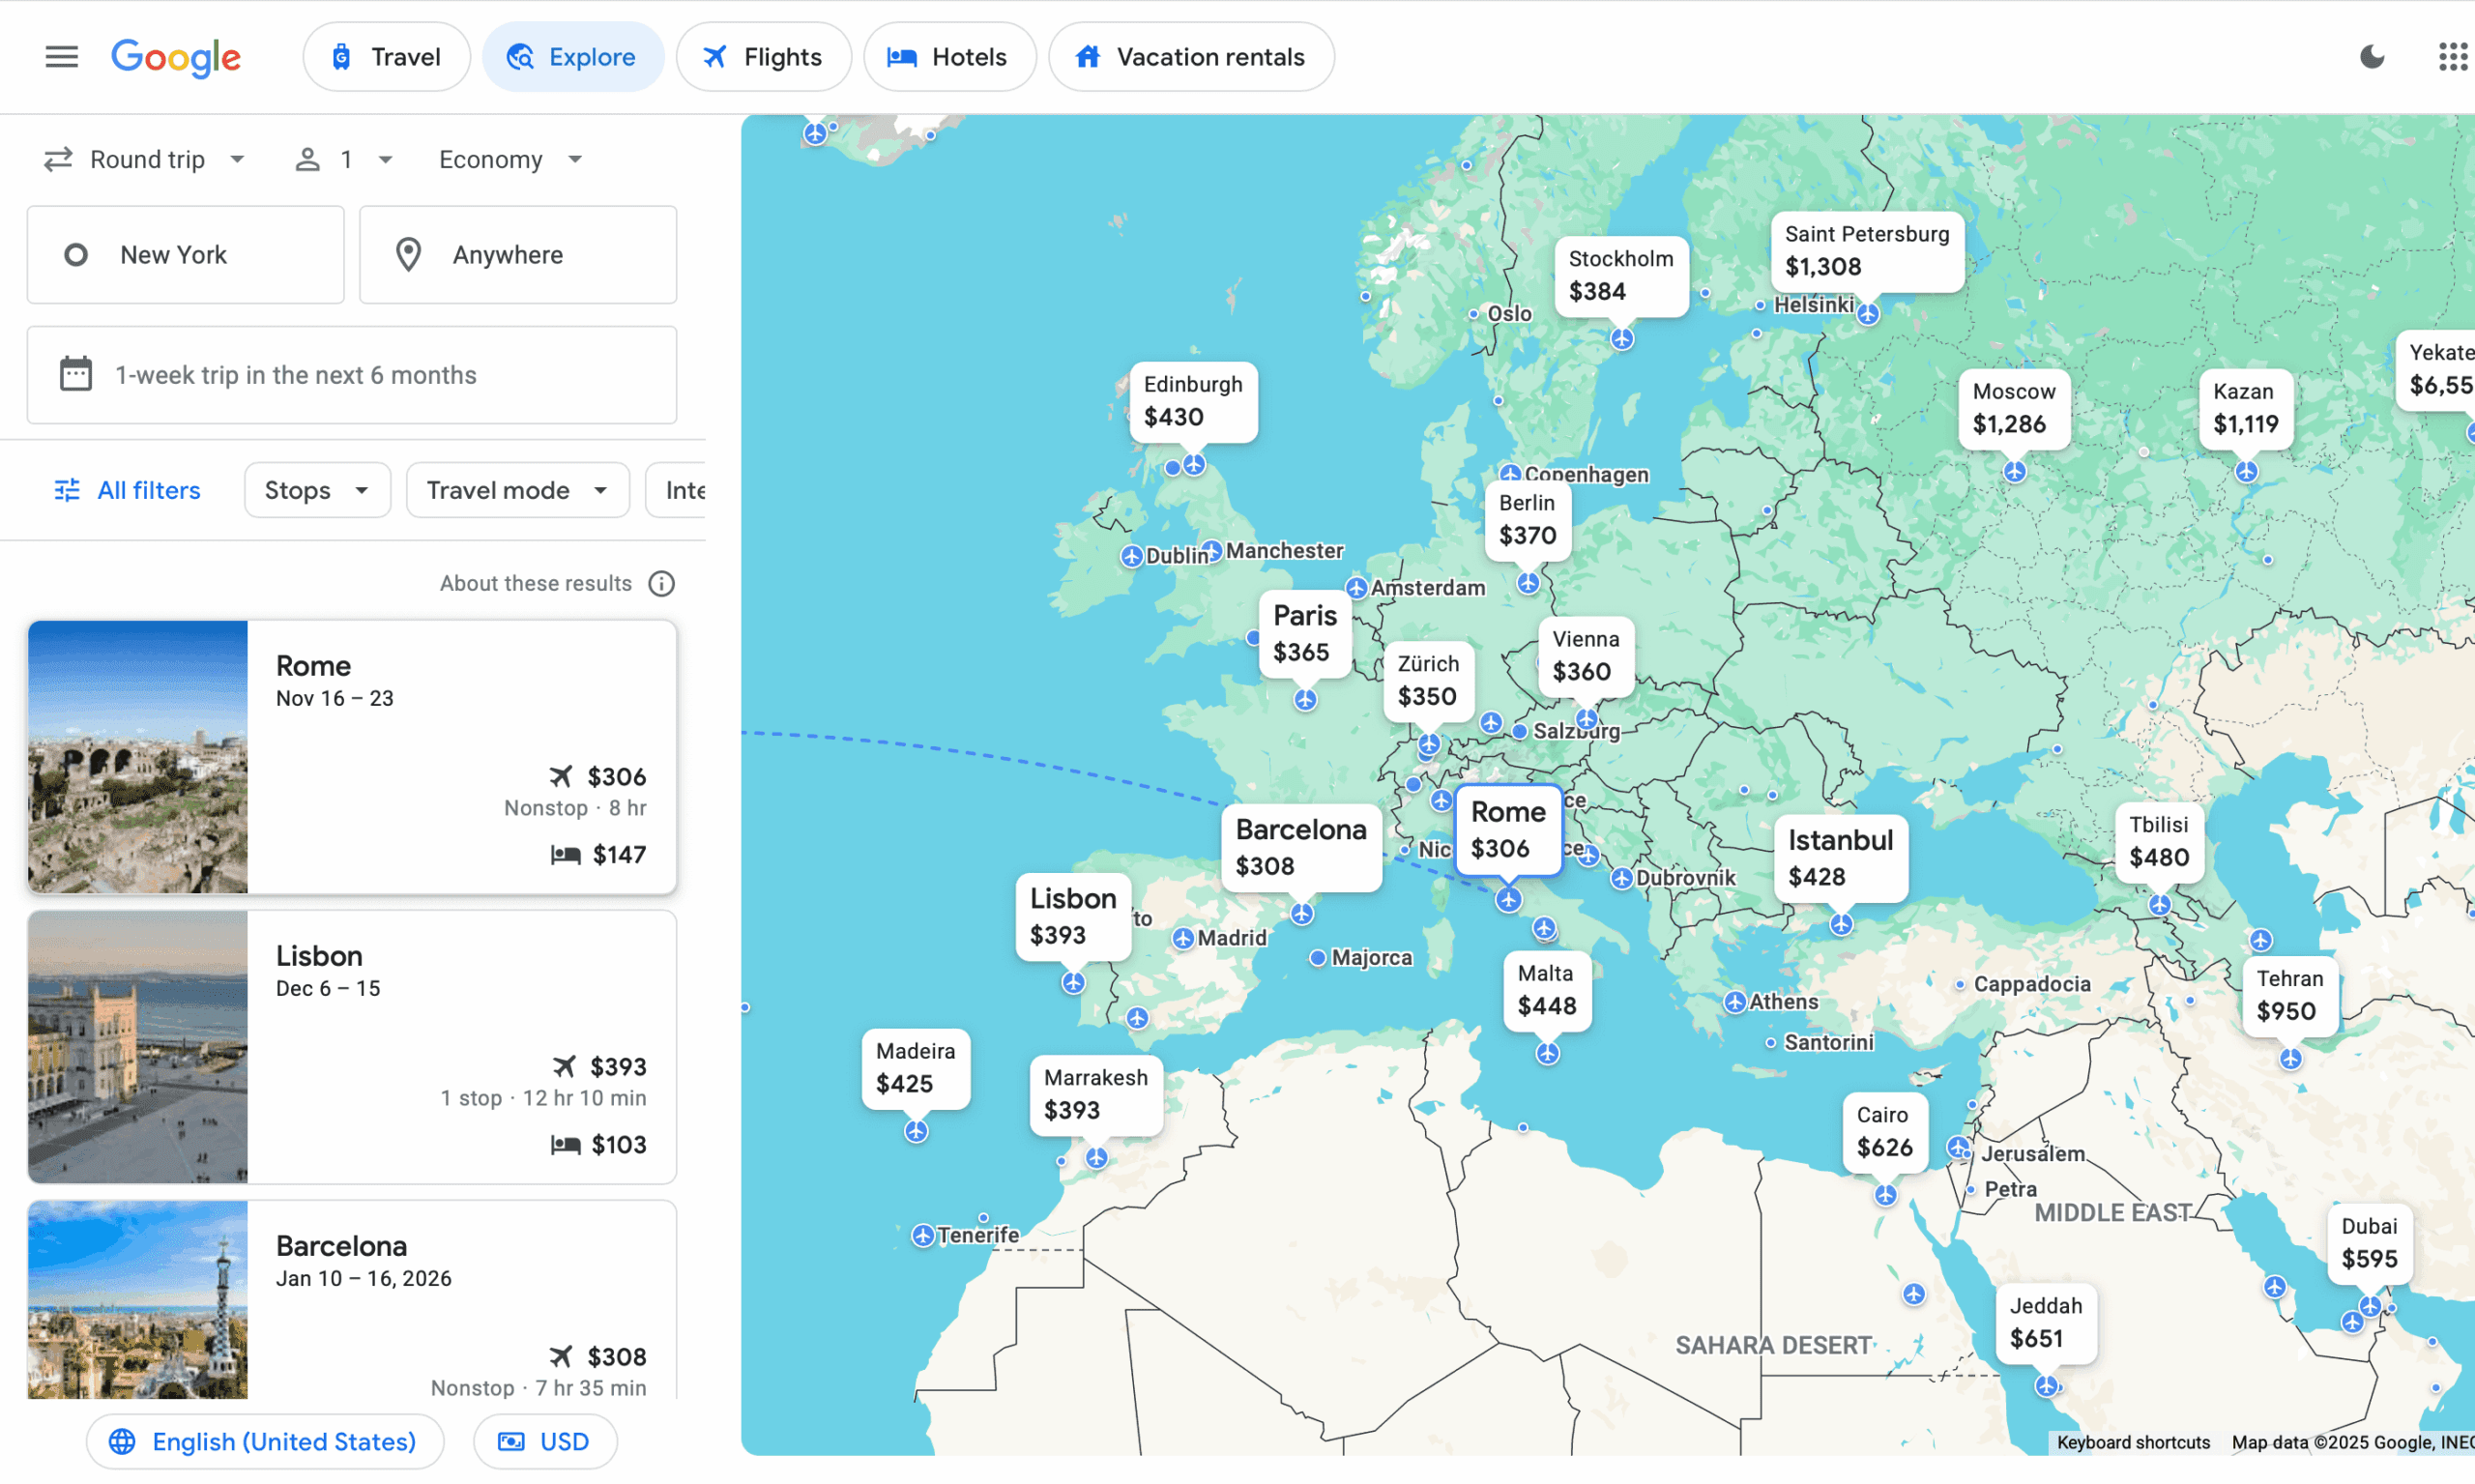The width and height of the screenshot is (2475, 1484).
Task: Select the Explore tab
Action: point(573,57)
